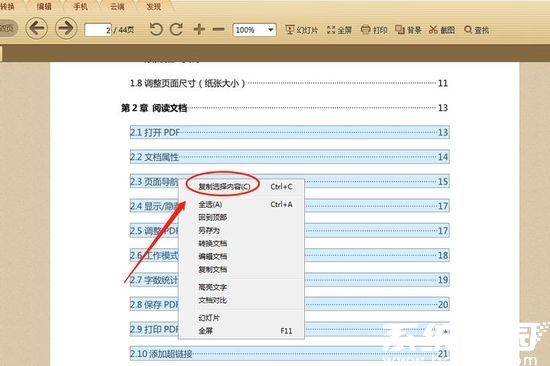Zoom in with the plus icon
Image resolution: width=550 pixels, height=366 pixels.
click(x=199, y=29)
